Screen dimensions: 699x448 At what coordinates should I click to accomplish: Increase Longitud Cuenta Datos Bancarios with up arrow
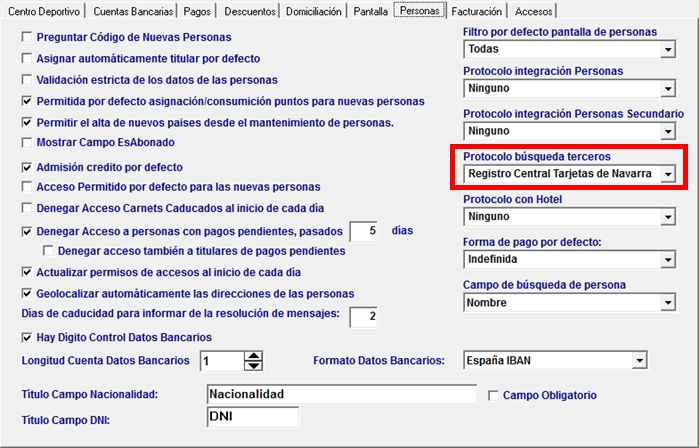pyautogui.click(x=254, y=356)
